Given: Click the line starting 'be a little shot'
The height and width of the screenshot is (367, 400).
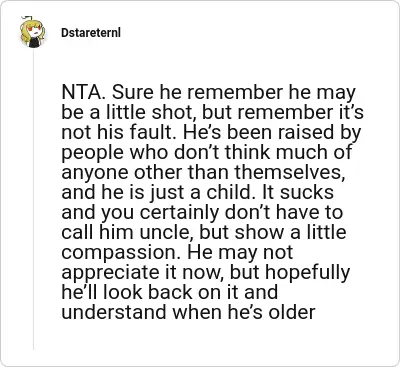Looking at the screenshot, I should [x=212, y=113].
